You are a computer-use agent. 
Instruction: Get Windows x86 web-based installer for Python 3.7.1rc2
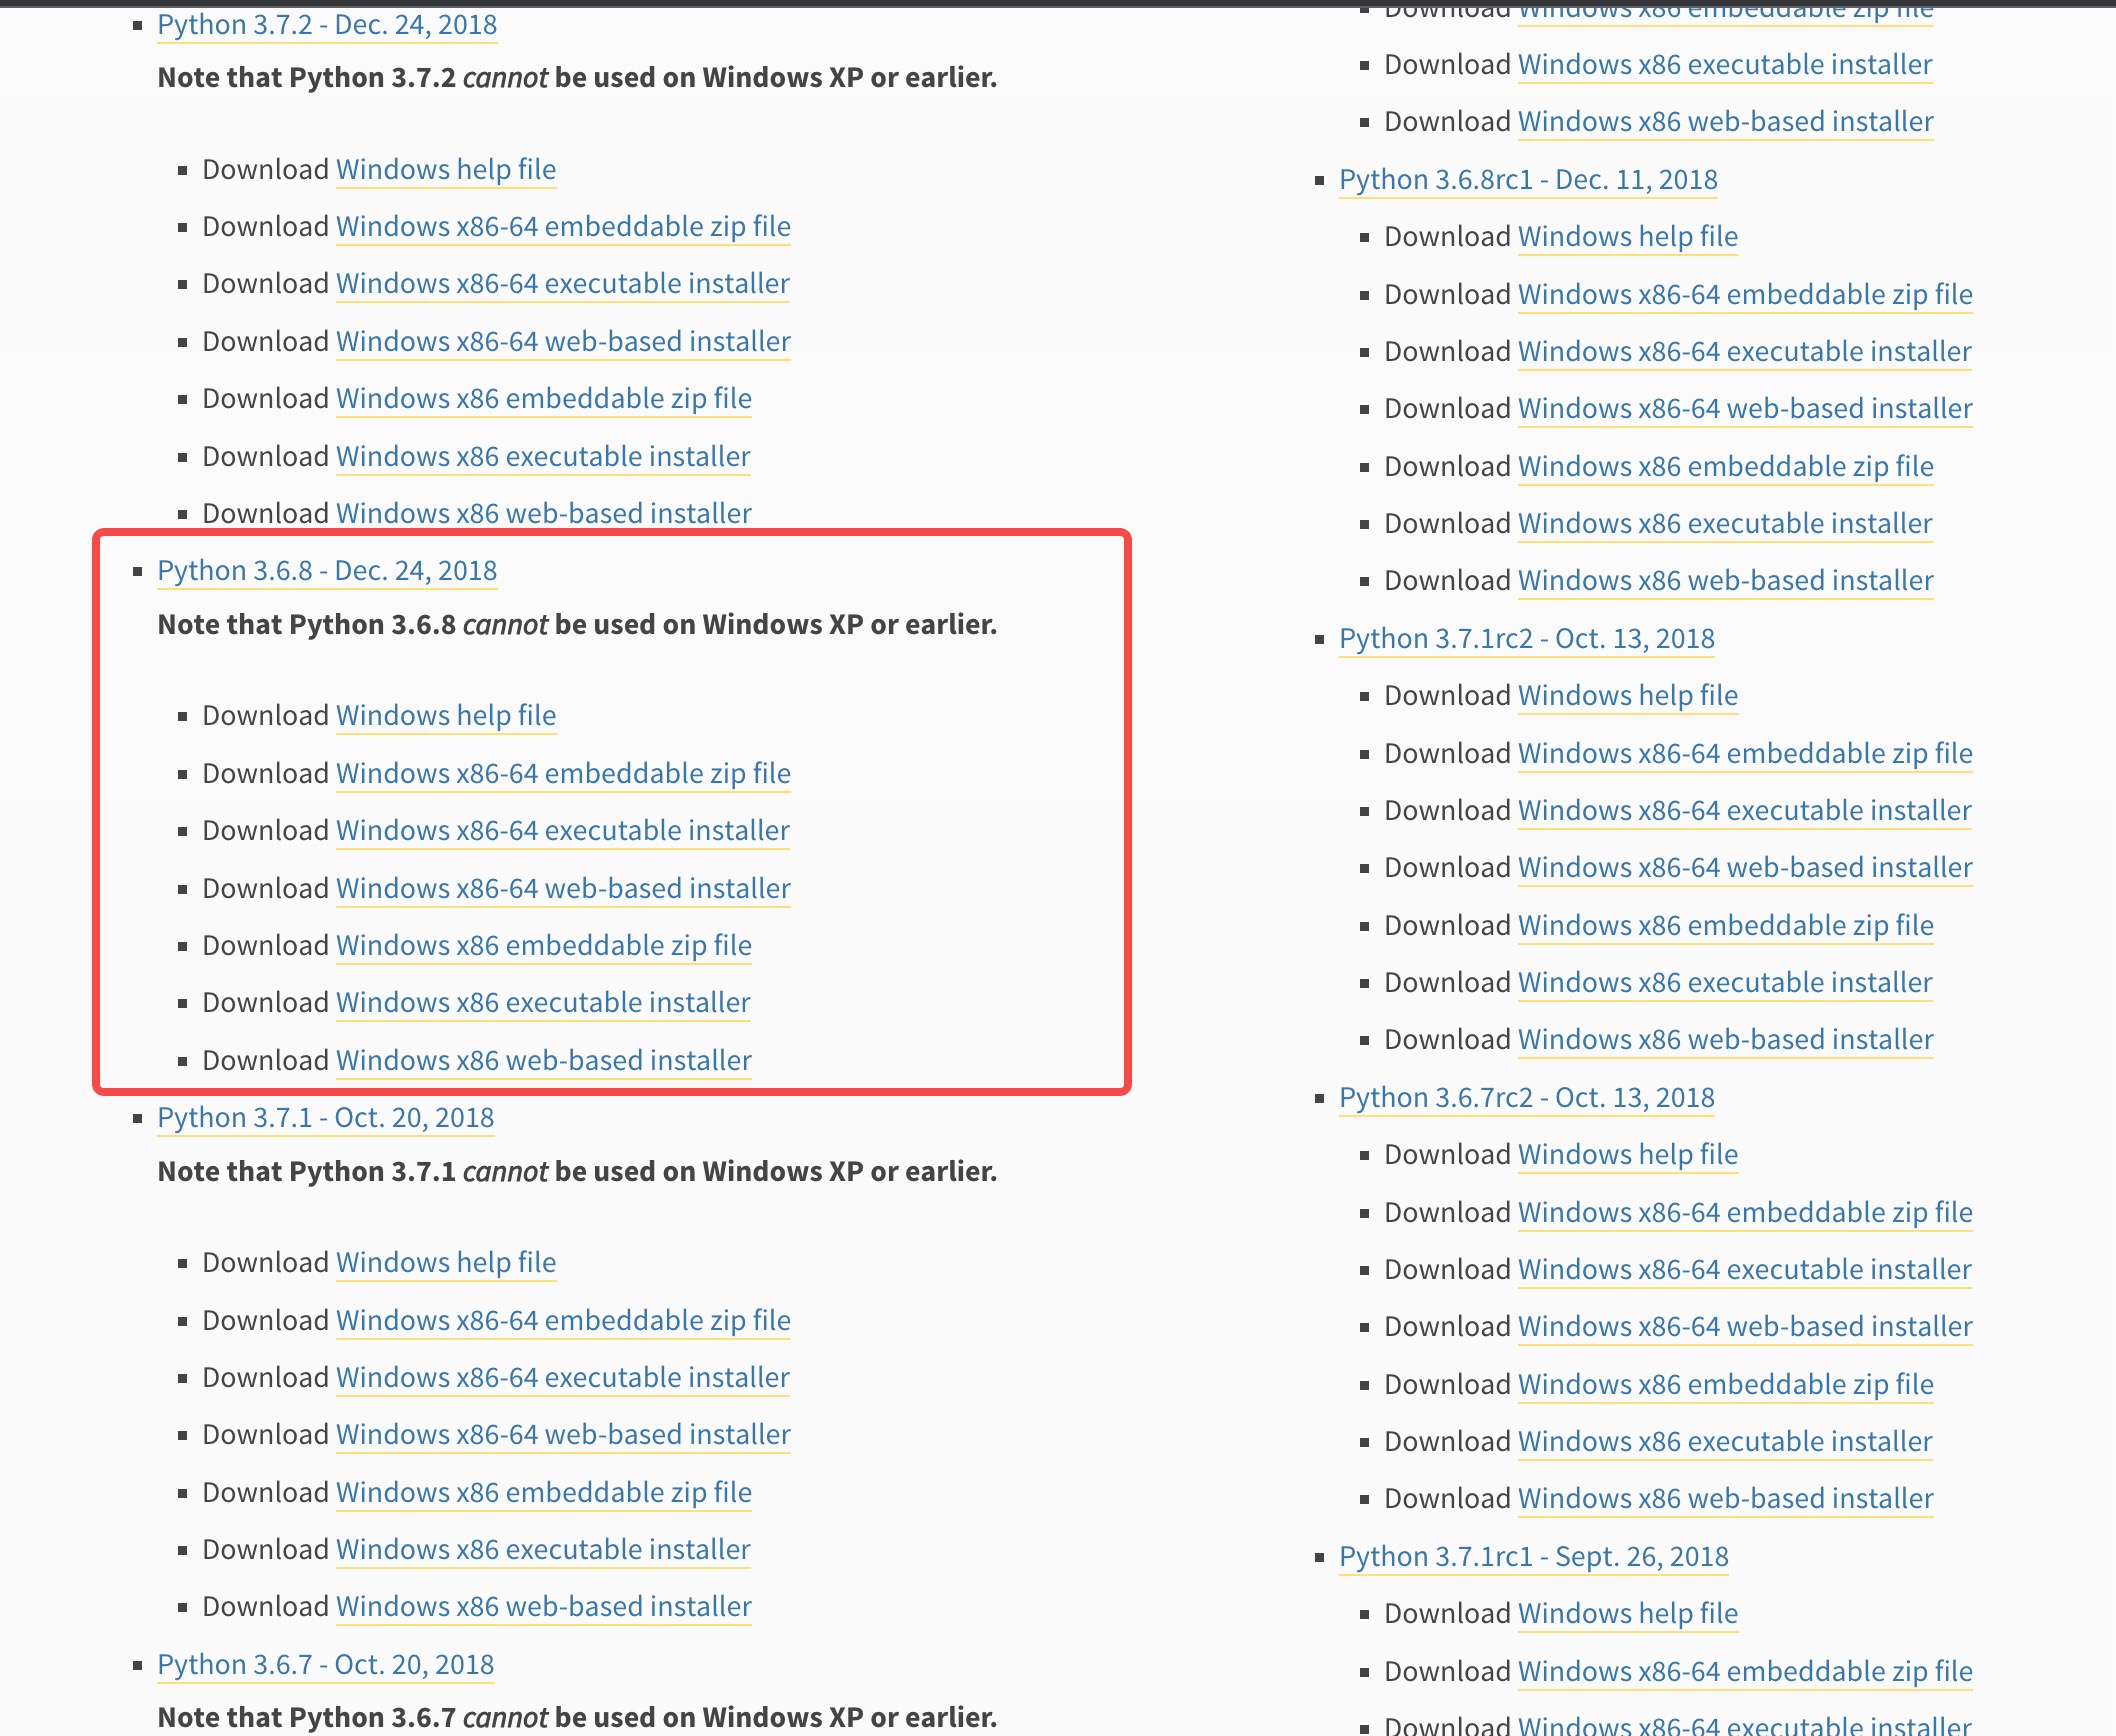(1726, 1040)
